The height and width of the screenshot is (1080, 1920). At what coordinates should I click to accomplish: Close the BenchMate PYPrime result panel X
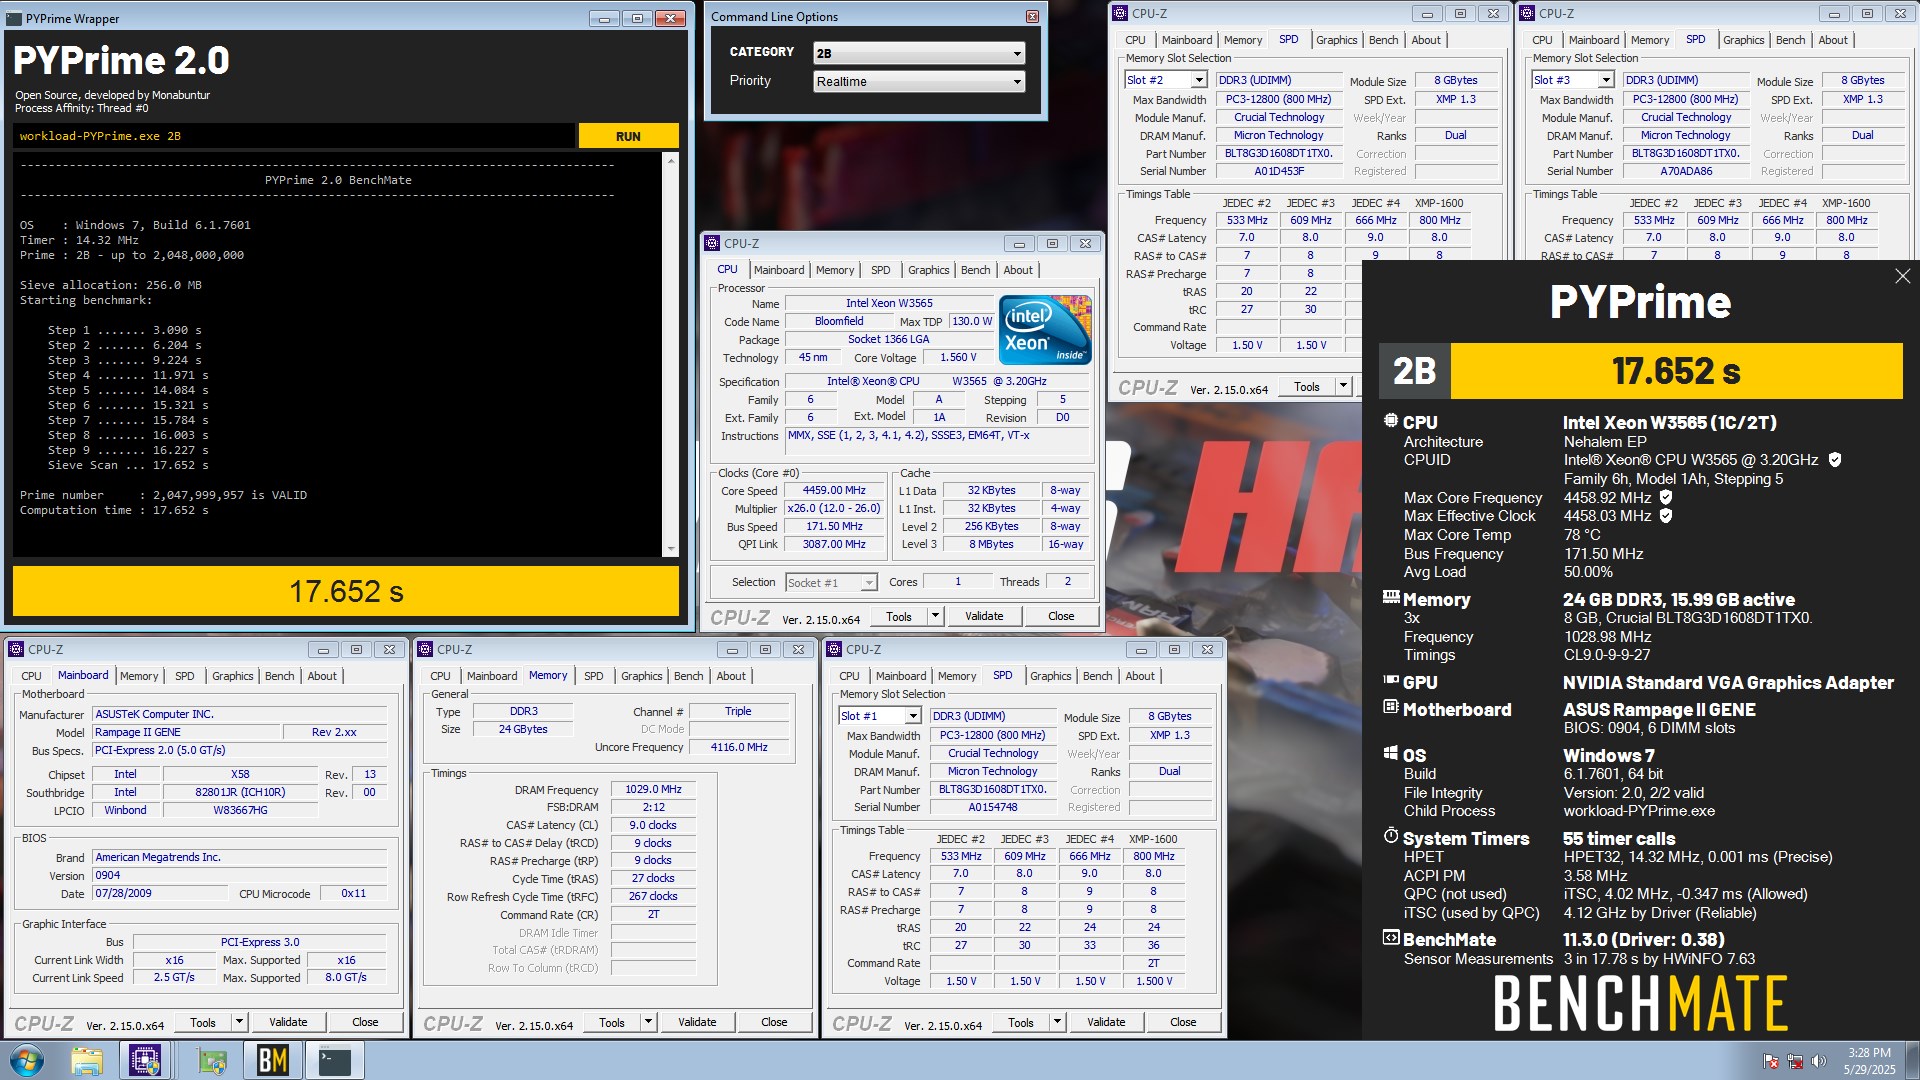point(1902,276)
